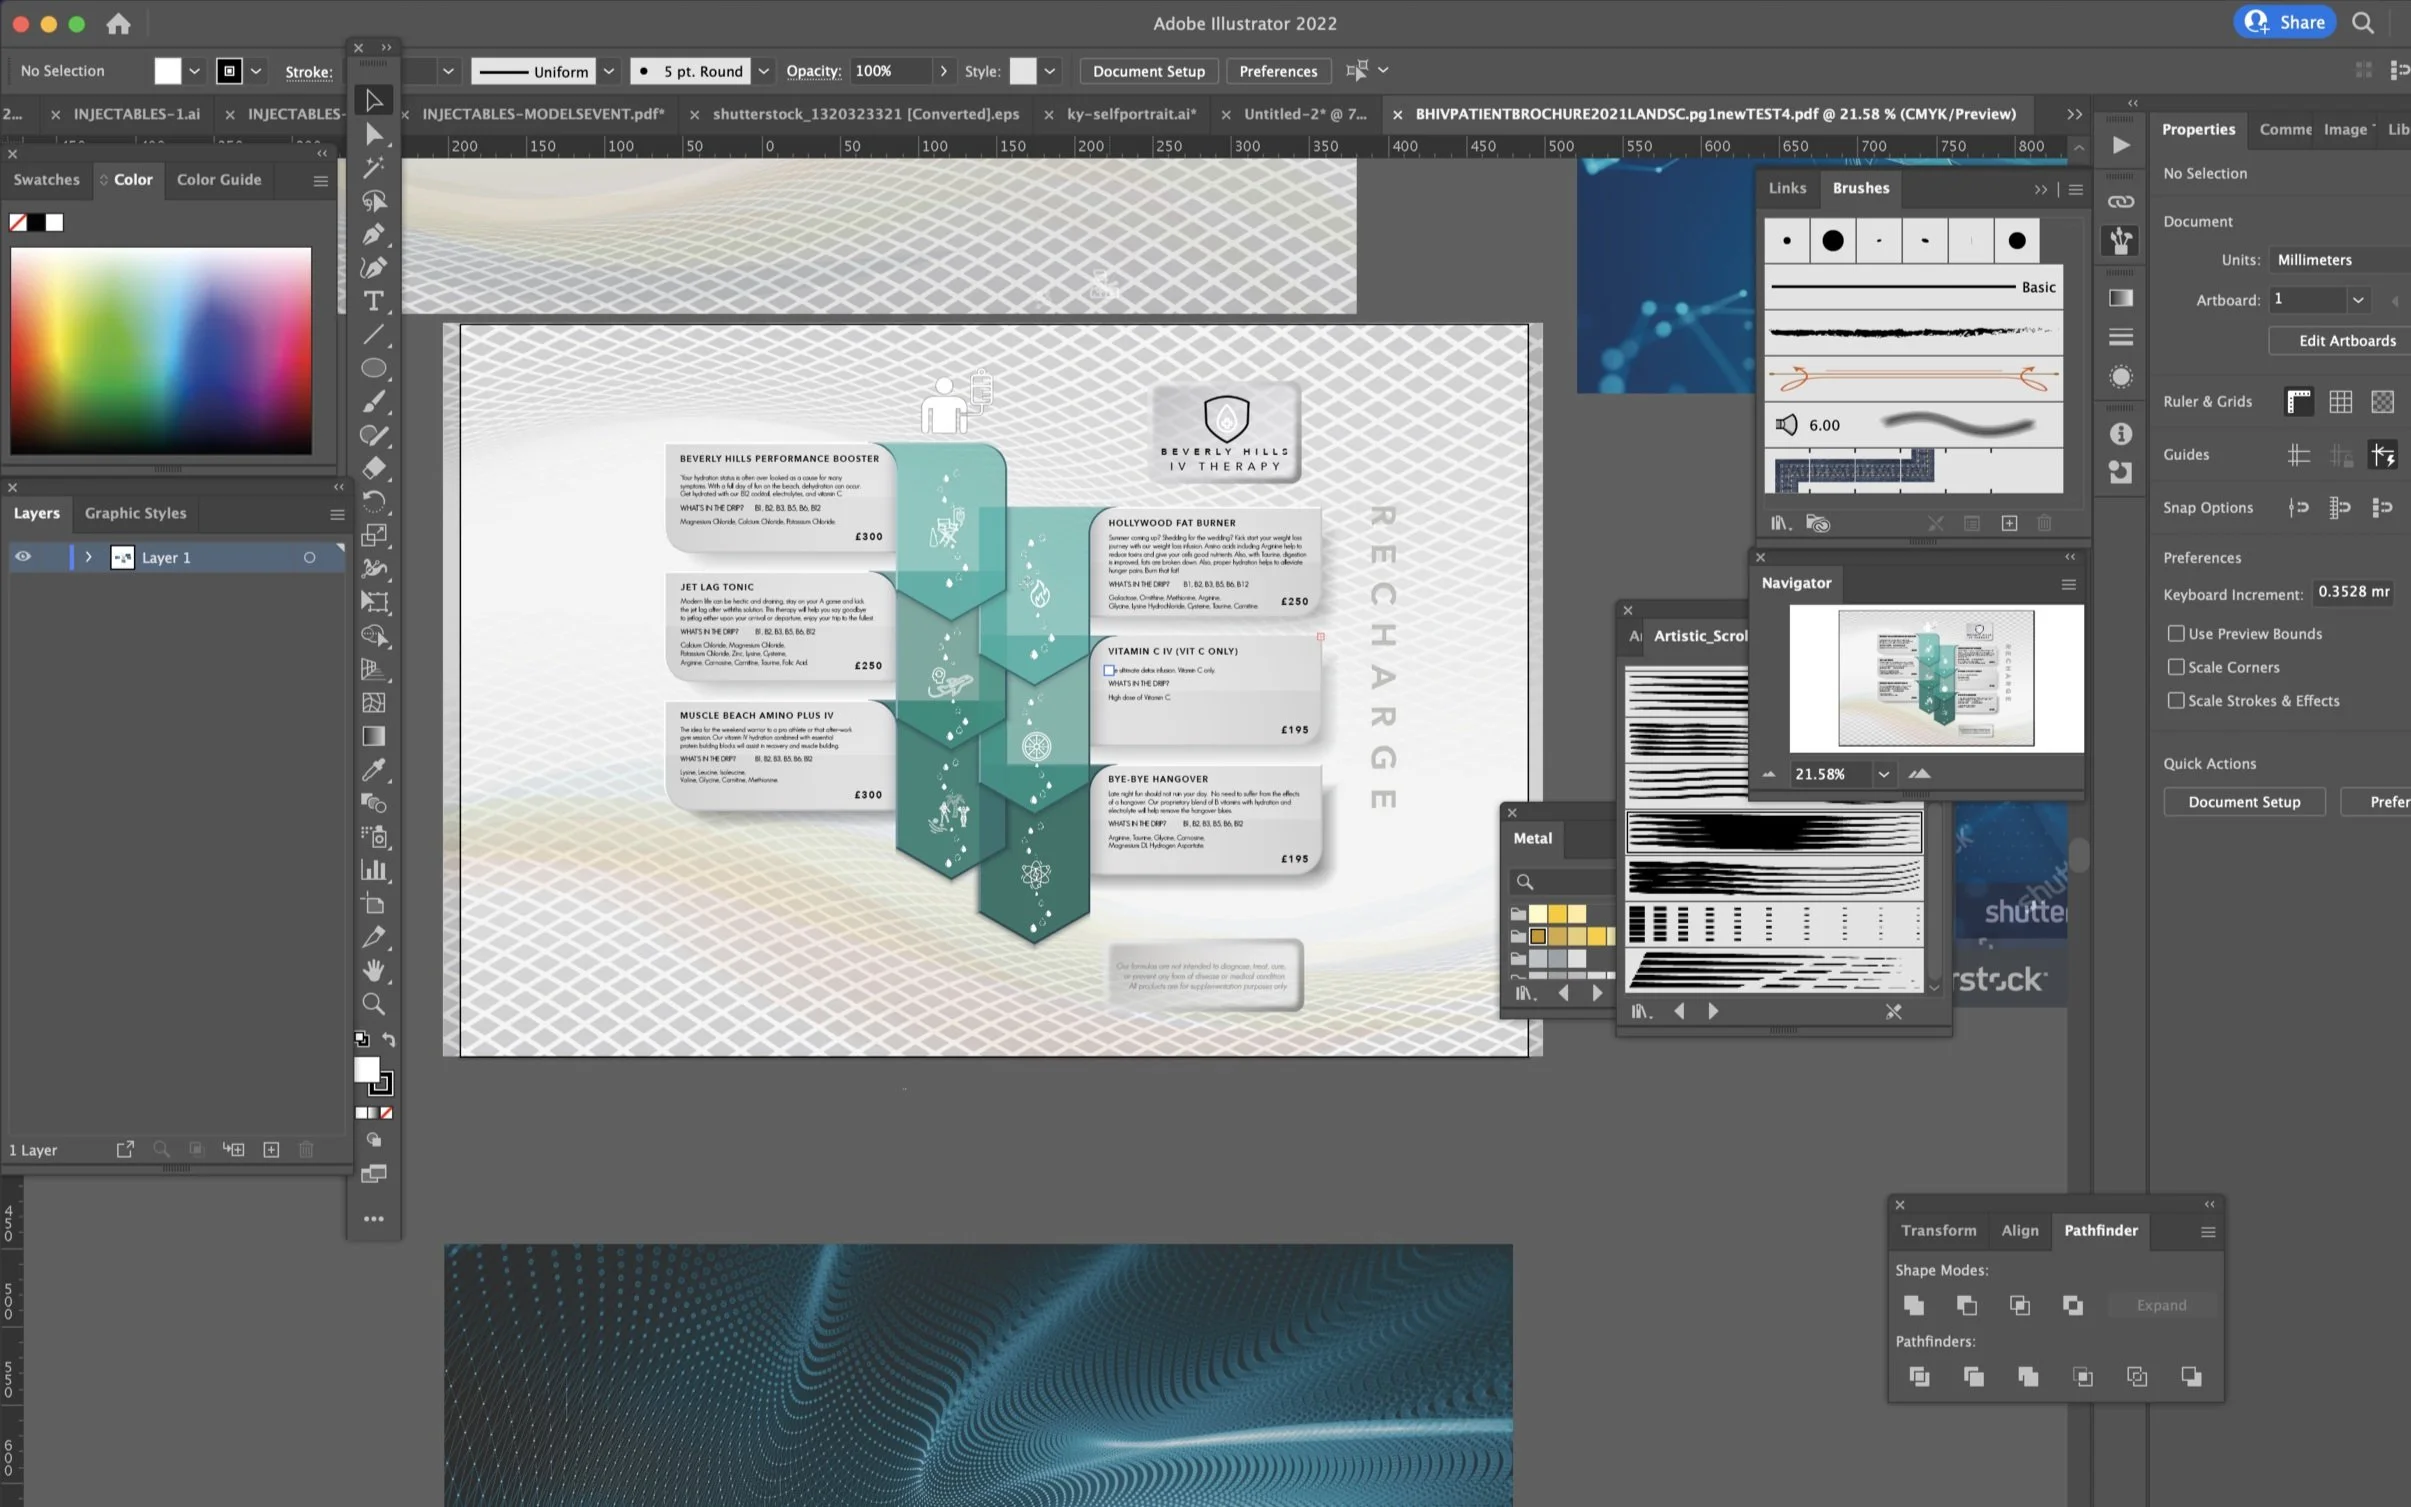This screenshot has height=1507, width=2411.
Task: Select the Ellipse tool
Action: pyautogui.click(x=374, y=368)
